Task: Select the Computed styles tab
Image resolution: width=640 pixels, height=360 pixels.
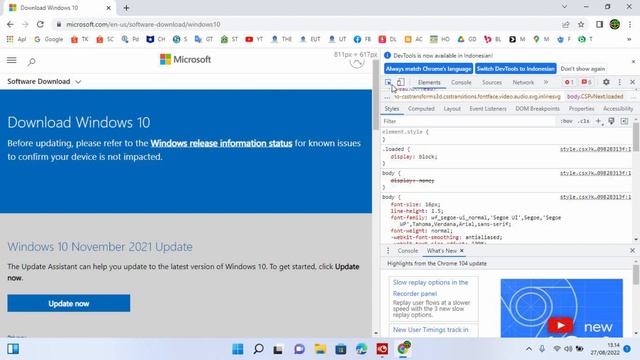Action: pos(421,109)
